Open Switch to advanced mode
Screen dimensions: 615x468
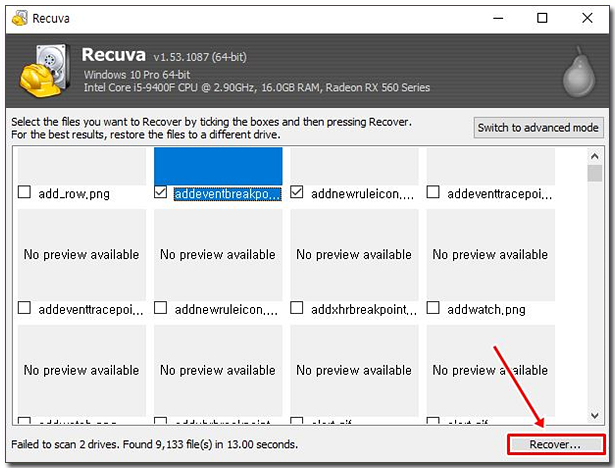click(538, 127)
